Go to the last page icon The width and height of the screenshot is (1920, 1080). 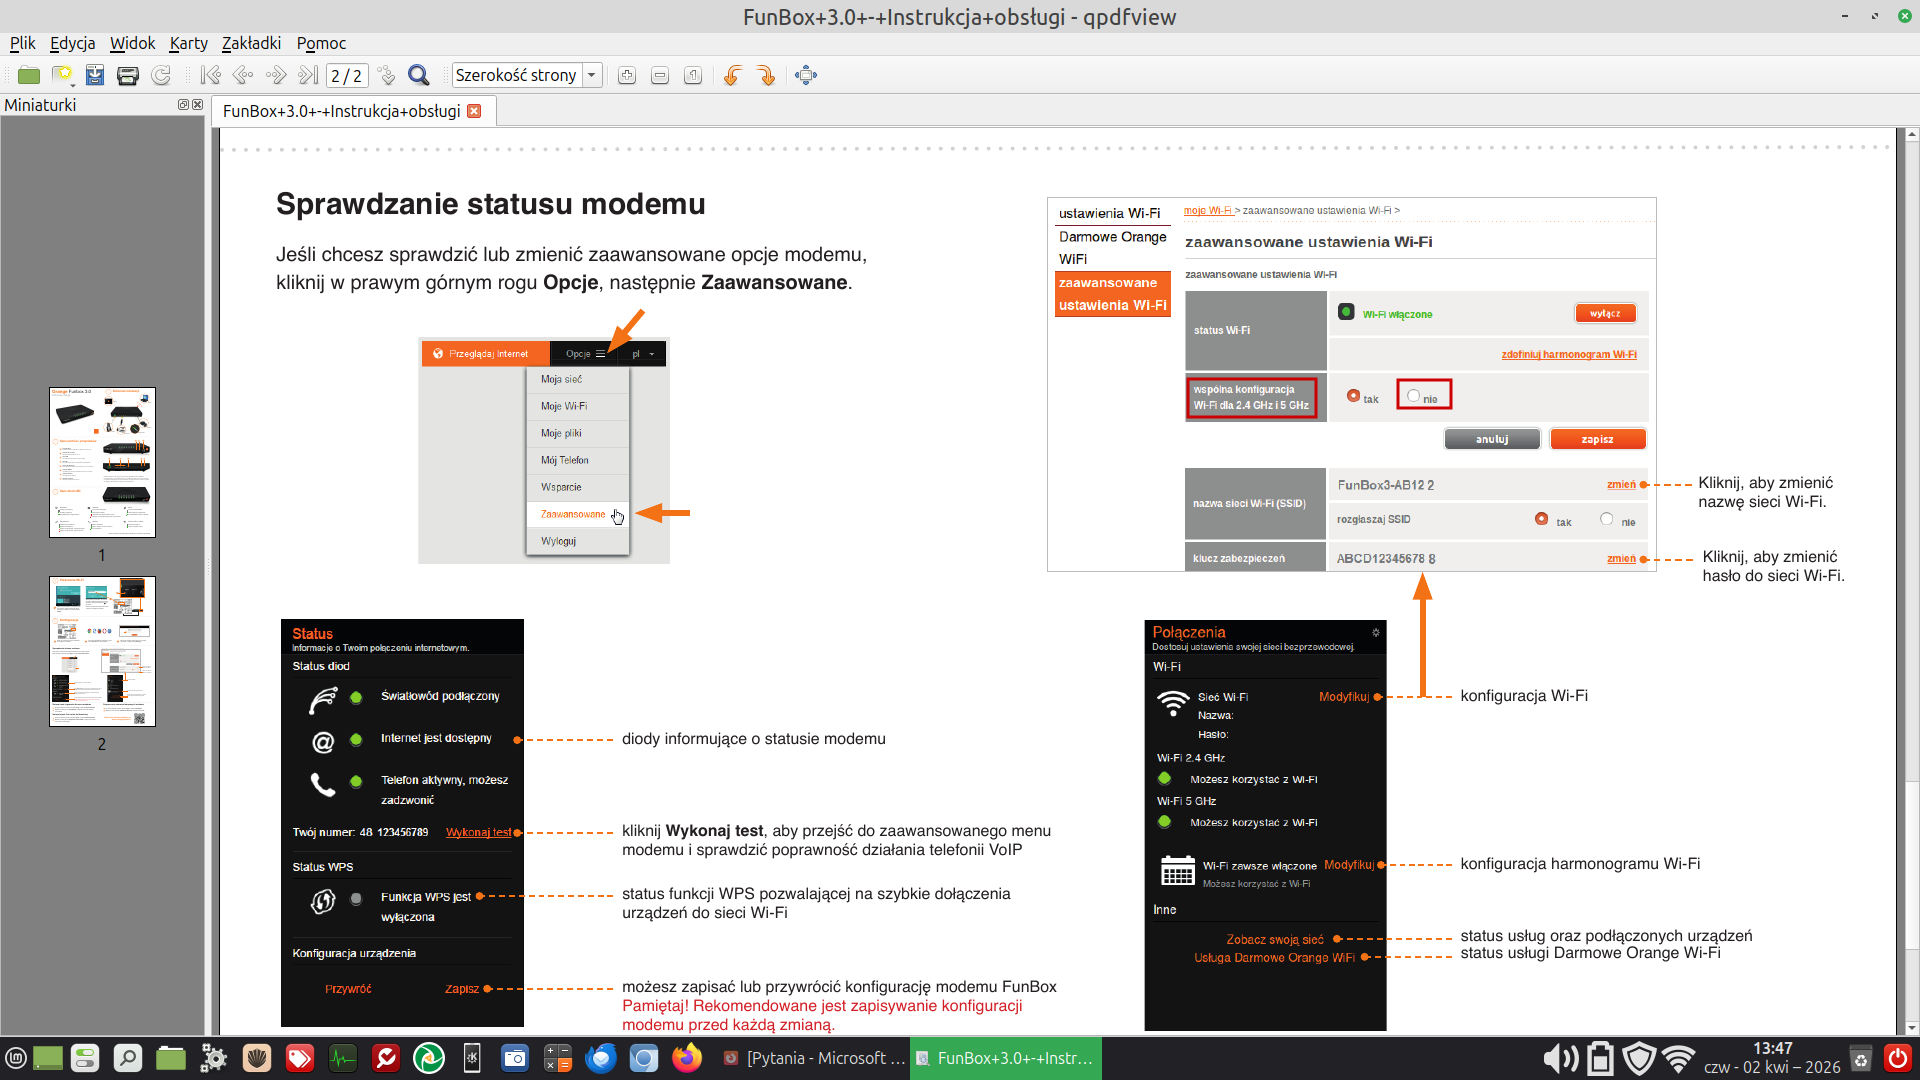308,76
